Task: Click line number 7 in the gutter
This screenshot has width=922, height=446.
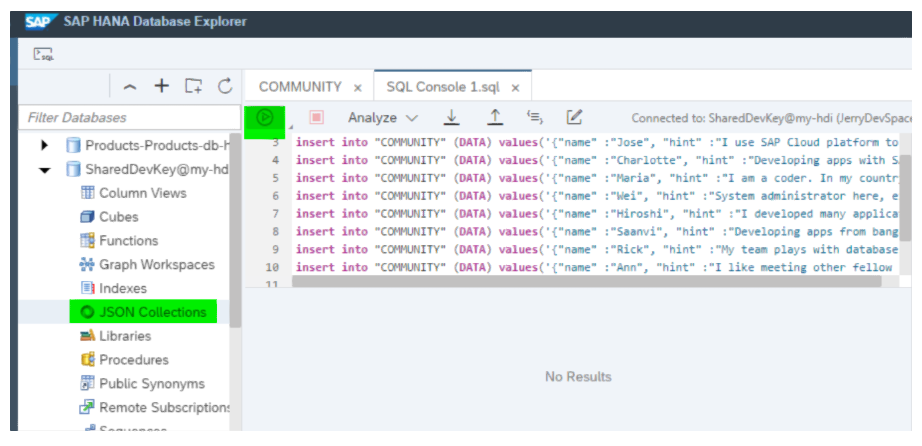Action: 275,214
